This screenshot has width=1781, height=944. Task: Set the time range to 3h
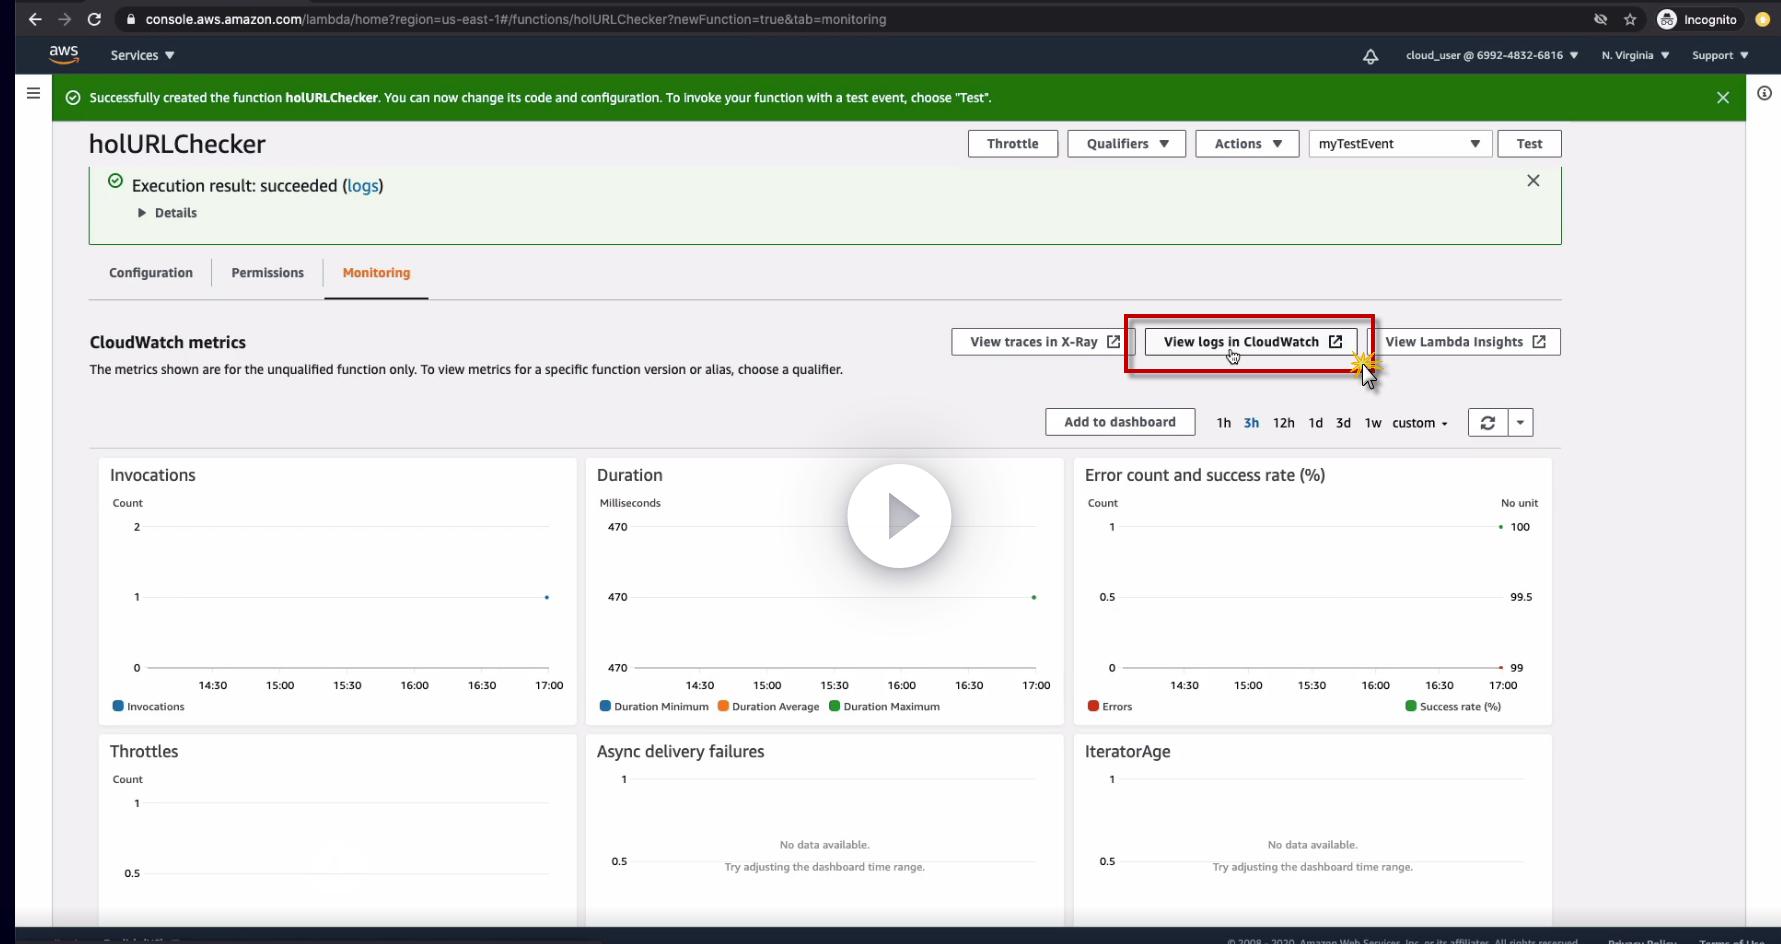coord(1251,423)
